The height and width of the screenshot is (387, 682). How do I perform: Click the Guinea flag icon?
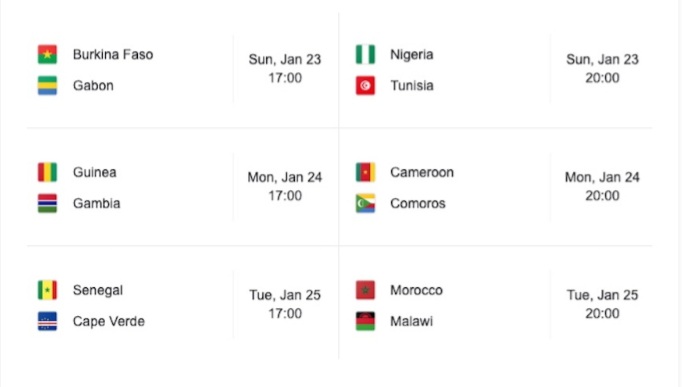47,172
